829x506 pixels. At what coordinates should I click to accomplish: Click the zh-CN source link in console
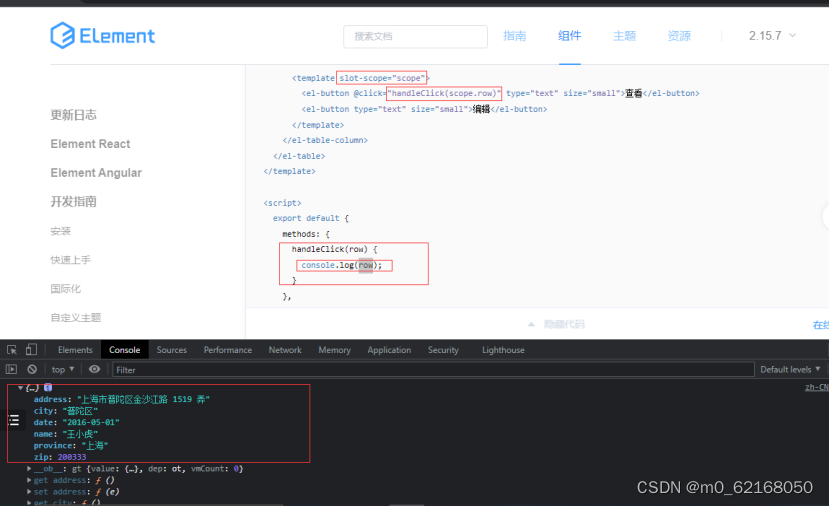click(x=817, y=387)
